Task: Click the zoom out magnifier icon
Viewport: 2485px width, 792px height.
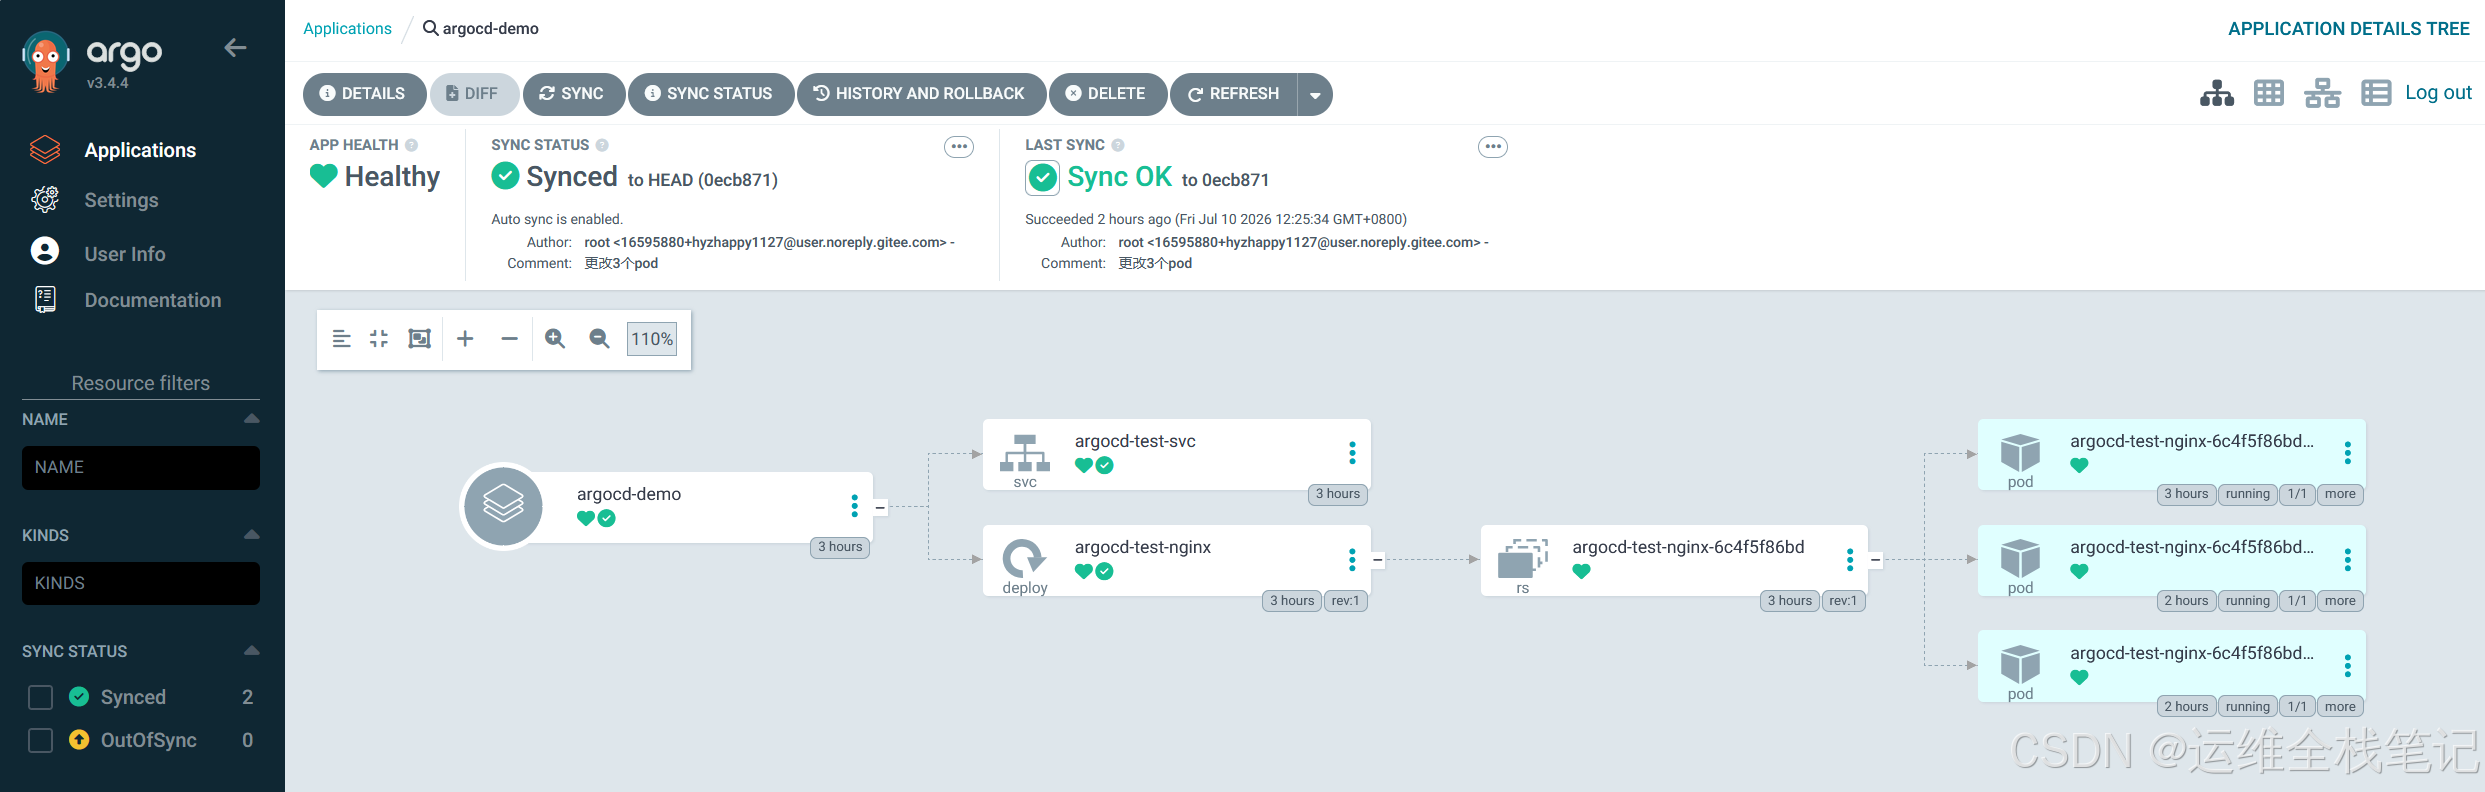Action: (599, 339)
